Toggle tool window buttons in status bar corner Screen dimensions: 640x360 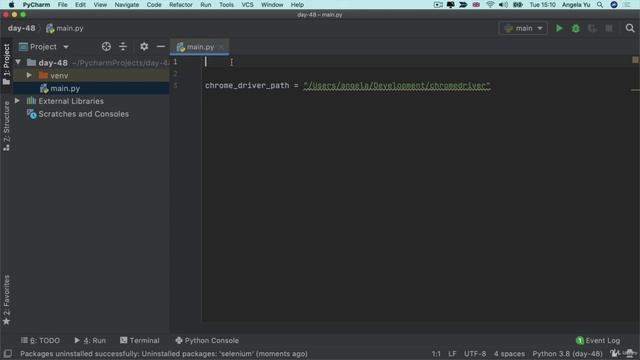click(7, 353)
